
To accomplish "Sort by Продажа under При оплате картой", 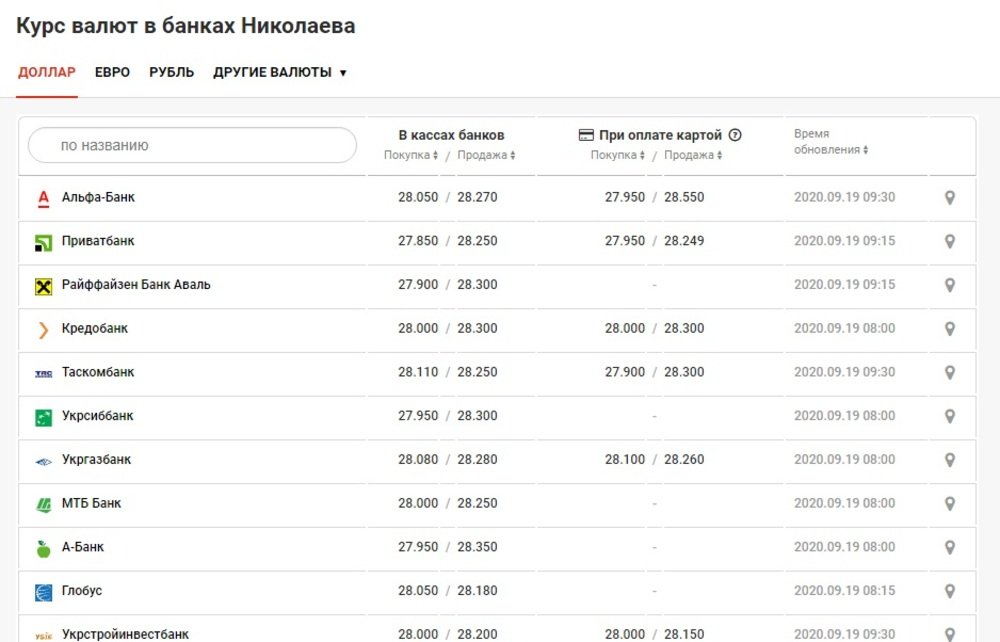I will click(x=693, y=155).
